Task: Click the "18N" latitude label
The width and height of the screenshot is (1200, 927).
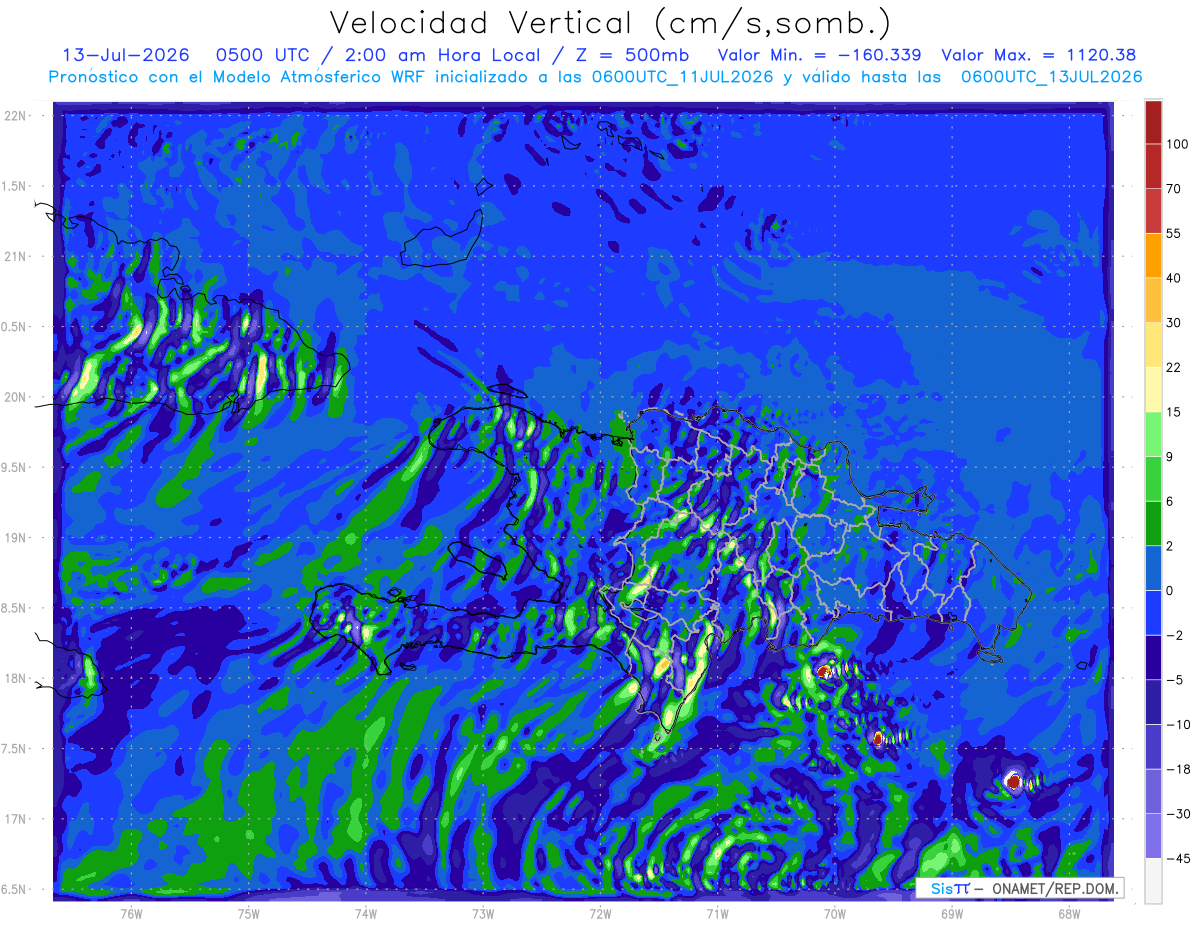Action: coord(16,679)
